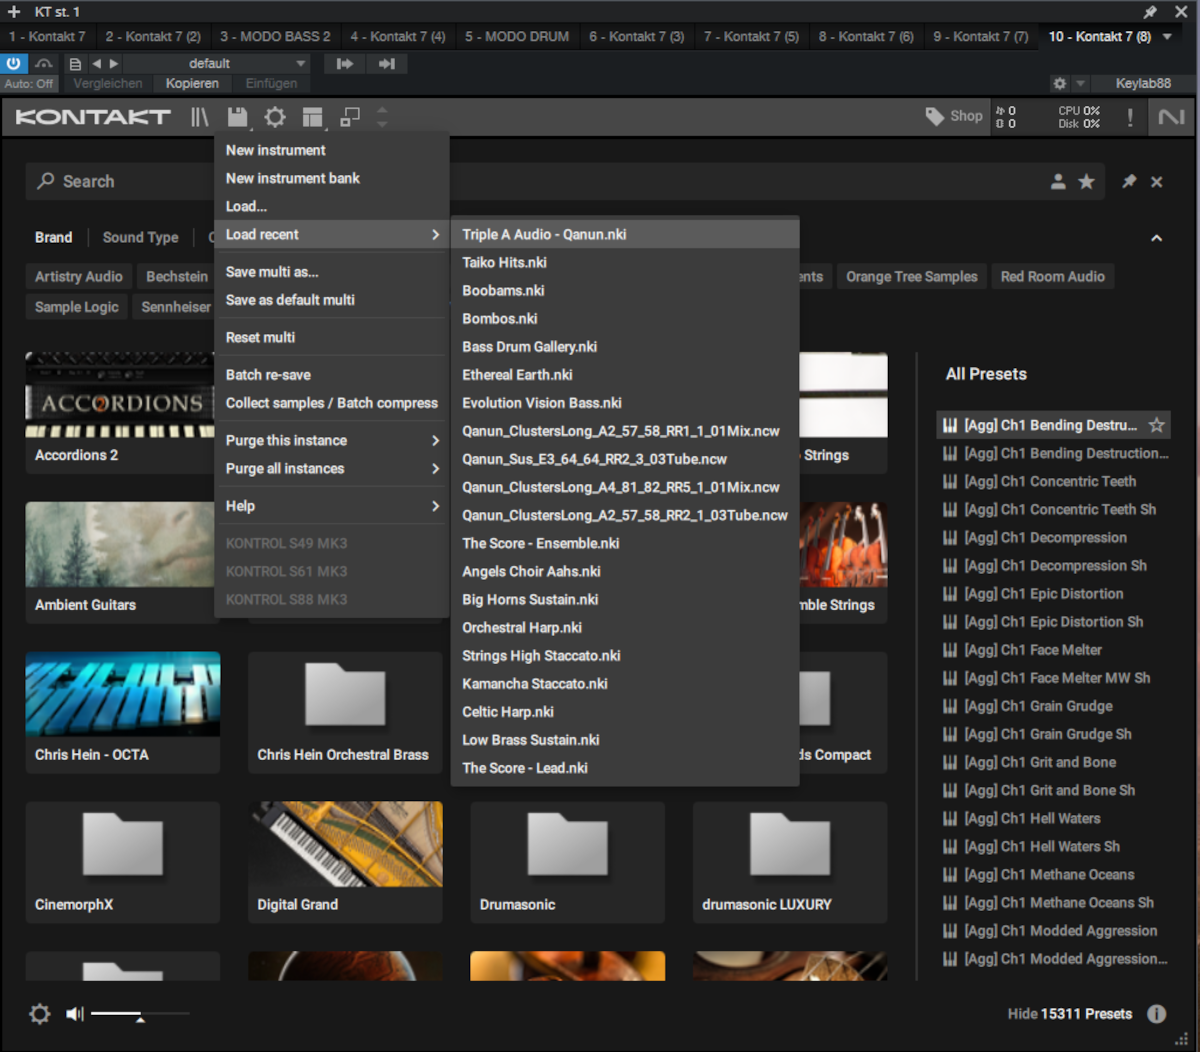The width and height of the screenshot is (1200, 1052).
Task: Click the pin icon in the plugin window title bar
Action: pos(1150,12)
